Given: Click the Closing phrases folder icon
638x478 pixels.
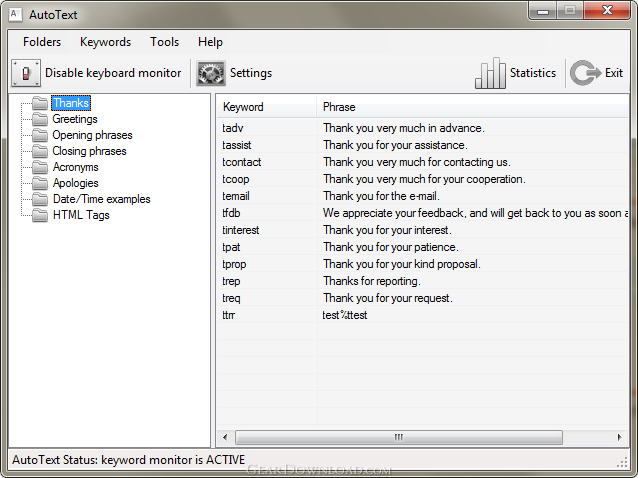Looking at the screenshot, I should pyautogui.click(x=40, y=151).
